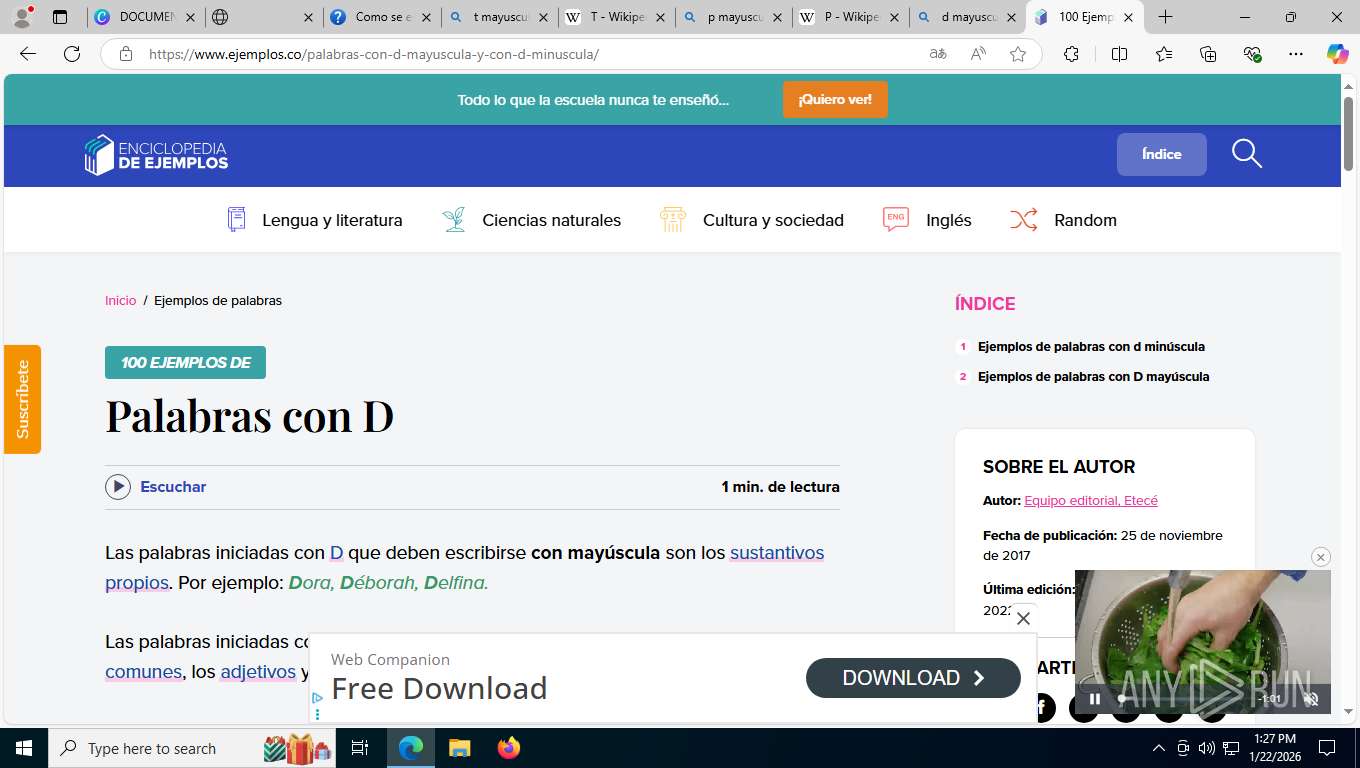Open Ciencias naturales menu

[532, 220]
